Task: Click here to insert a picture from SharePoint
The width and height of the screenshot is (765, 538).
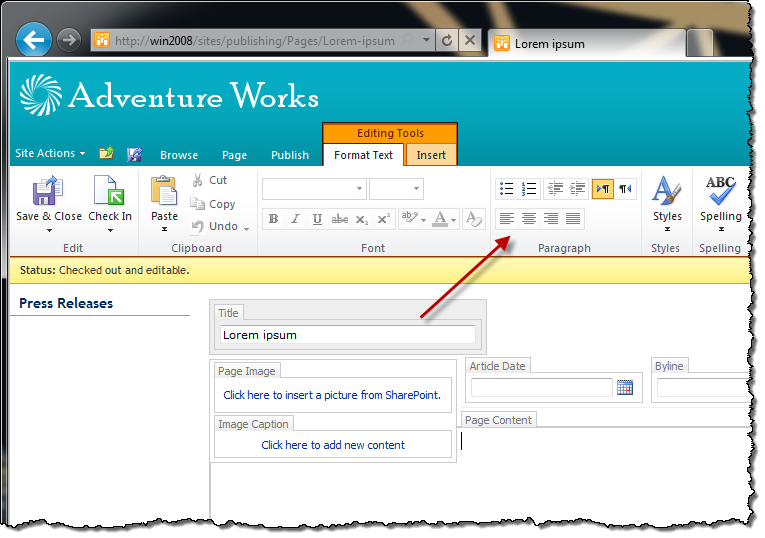Action: pyautogui.click(x=332, y=395)
